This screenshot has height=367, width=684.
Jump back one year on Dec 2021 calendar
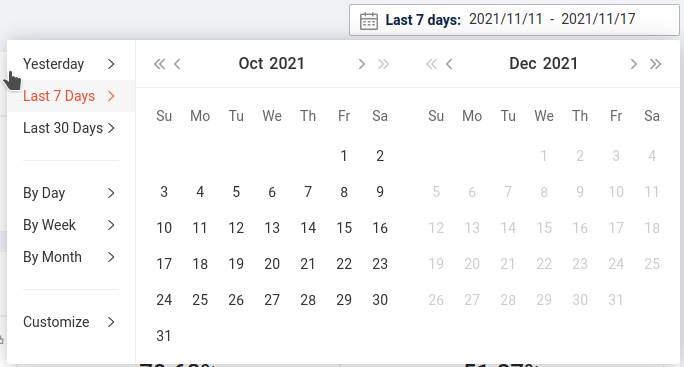(x=431, y=64)
